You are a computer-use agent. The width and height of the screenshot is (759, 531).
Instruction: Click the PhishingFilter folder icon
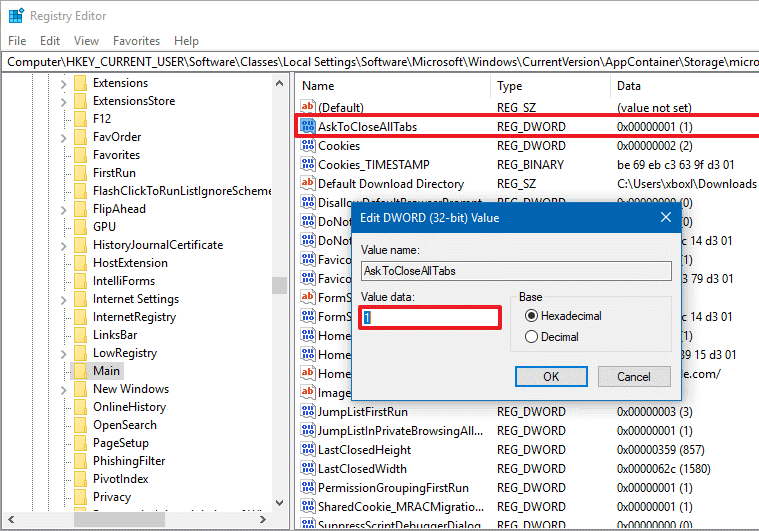[80, 461]
